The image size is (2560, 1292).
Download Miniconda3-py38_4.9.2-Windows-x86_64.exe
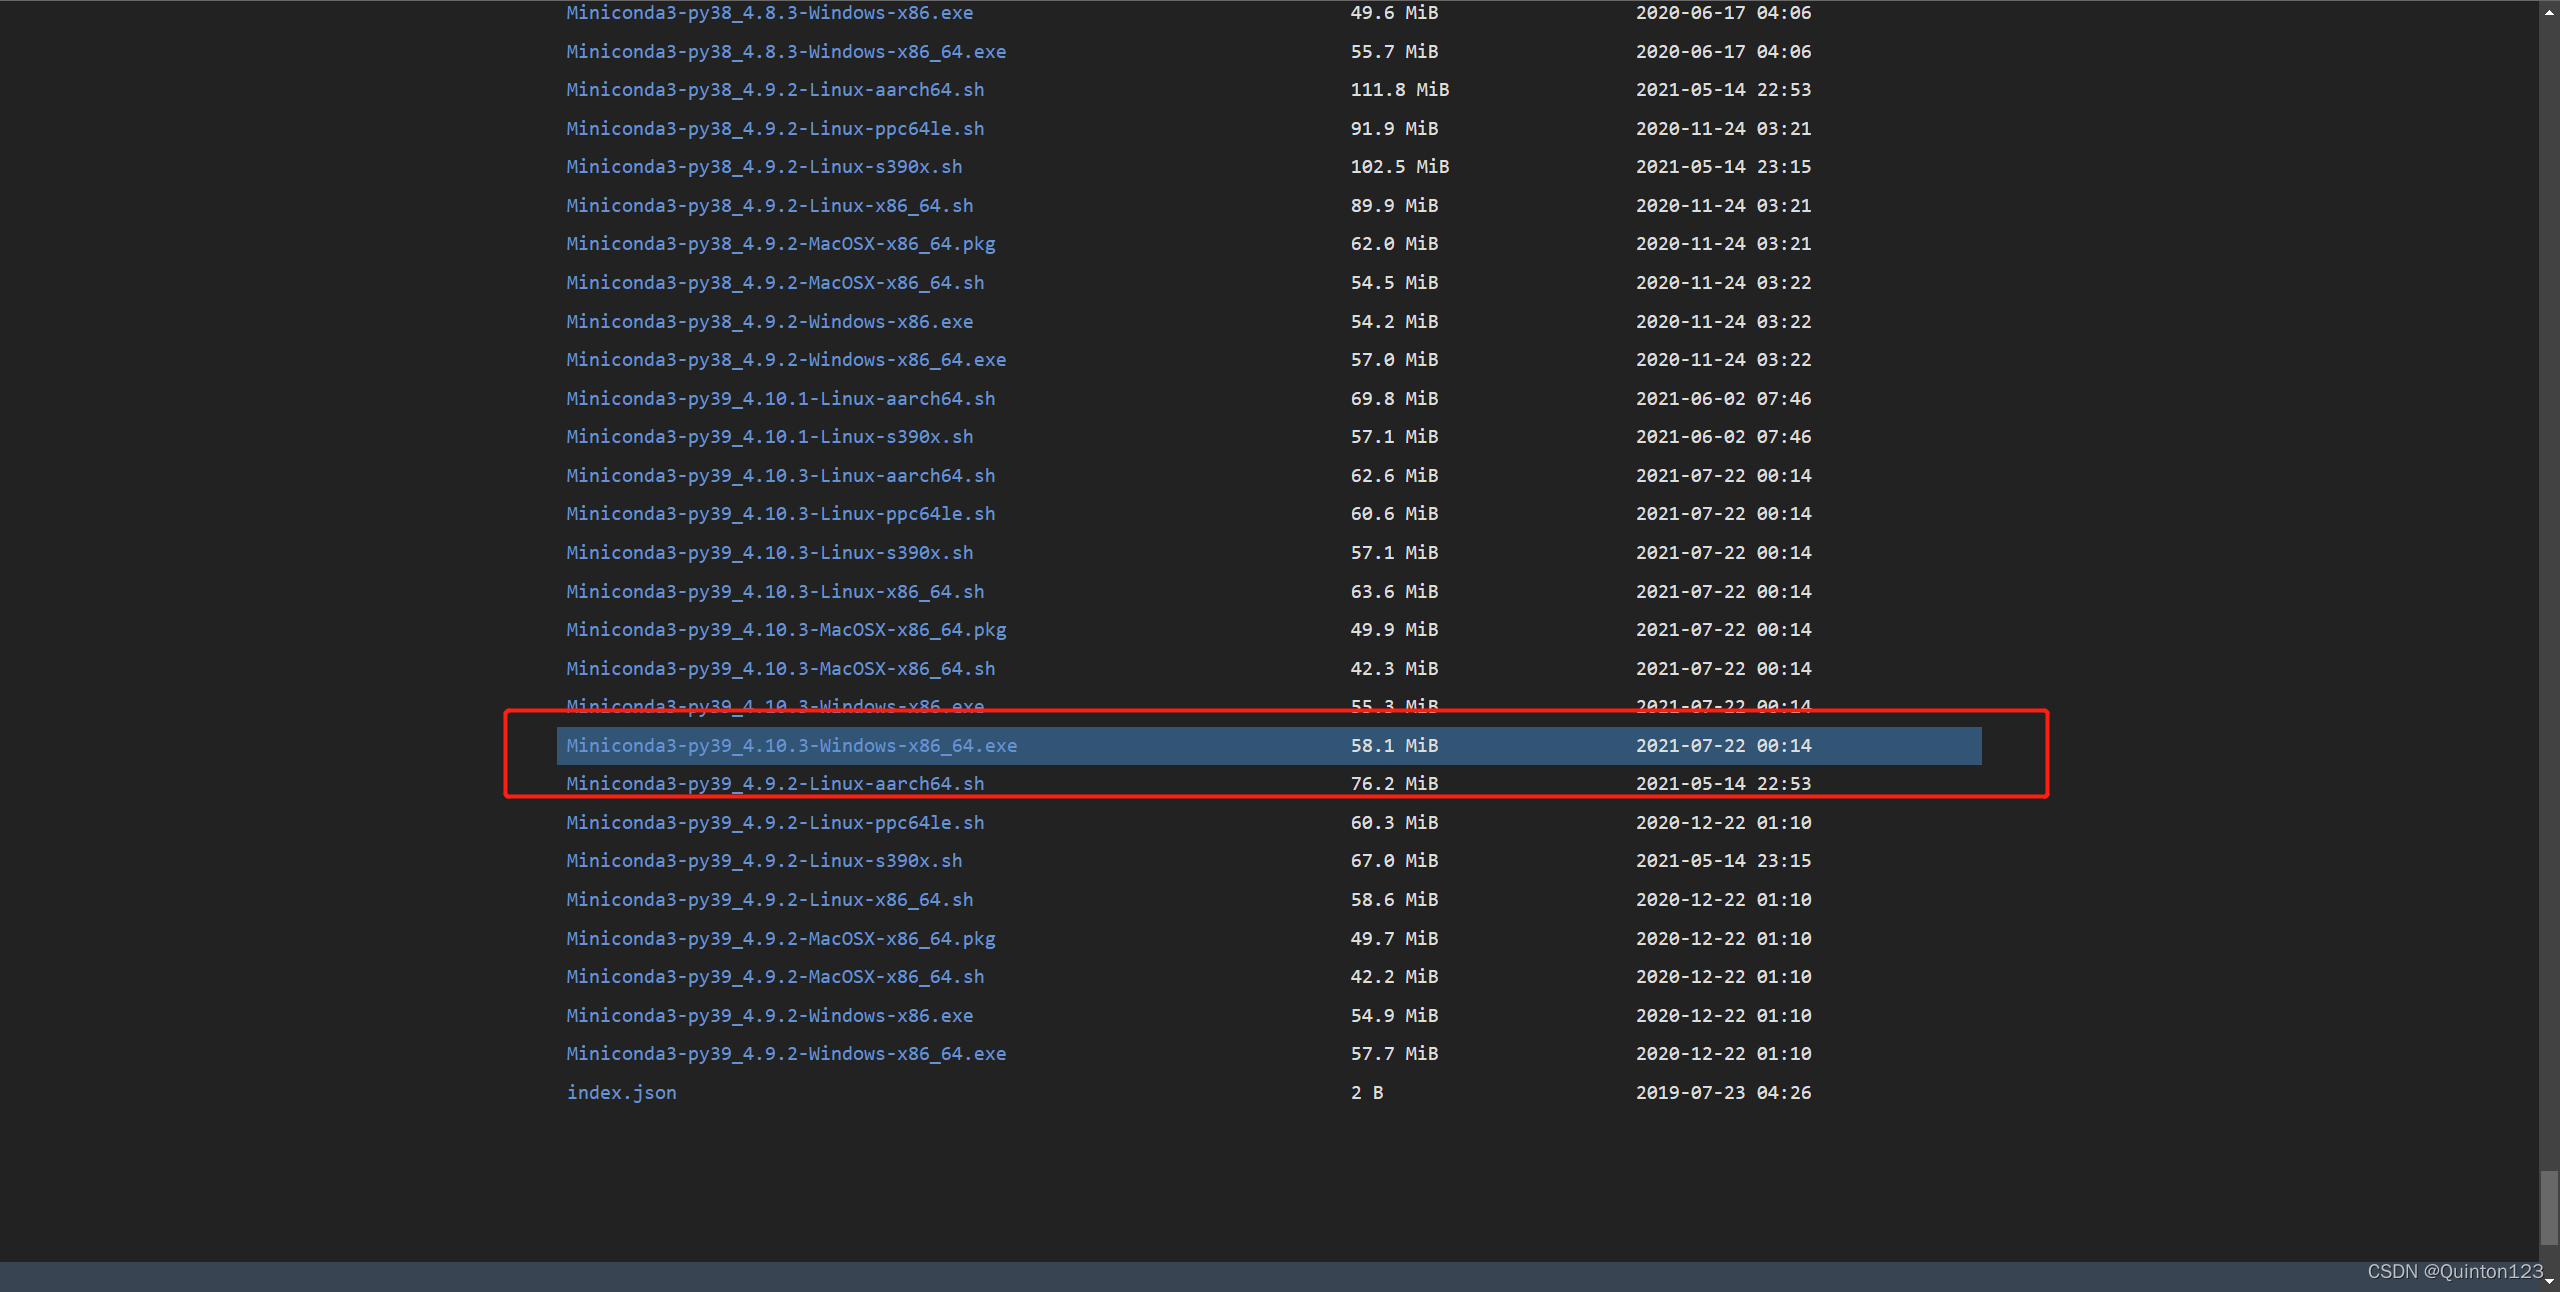point(786,360)
